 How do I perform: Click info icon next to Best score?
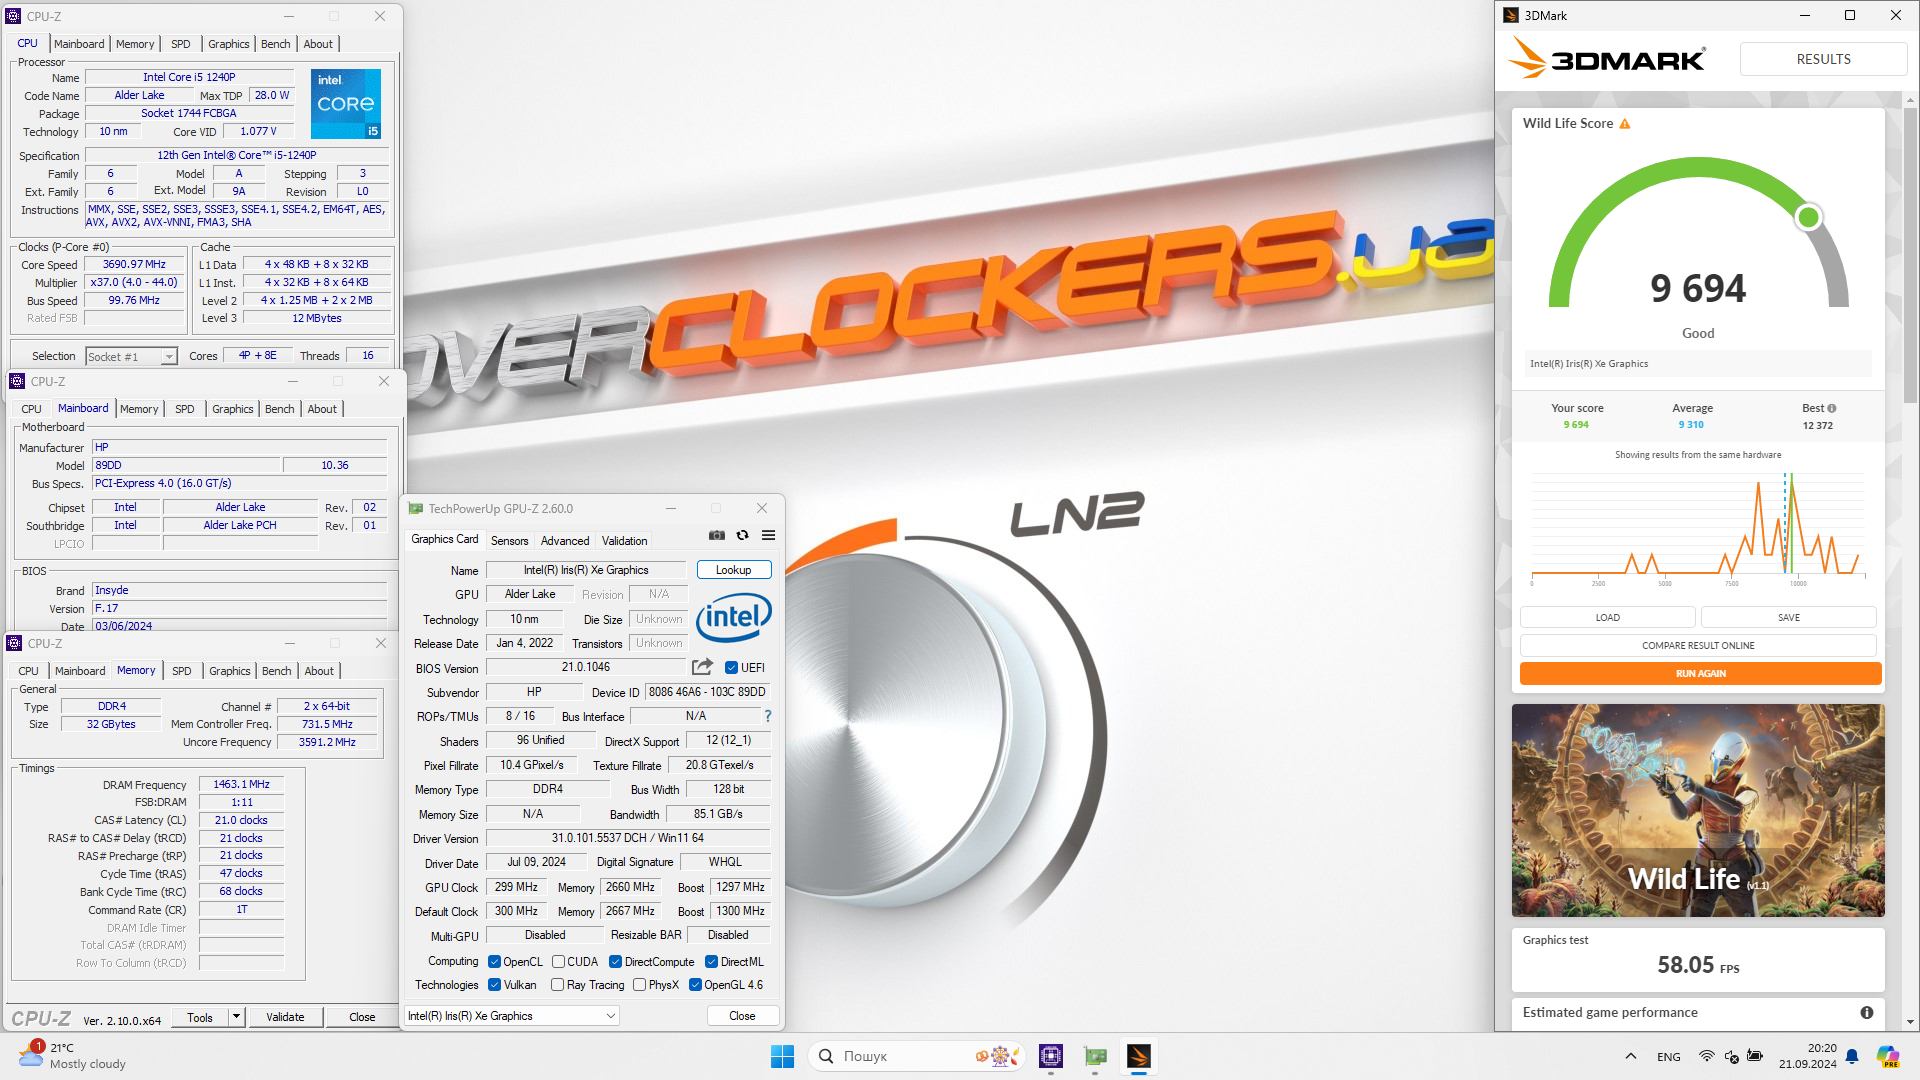(x=1832, y=408)
